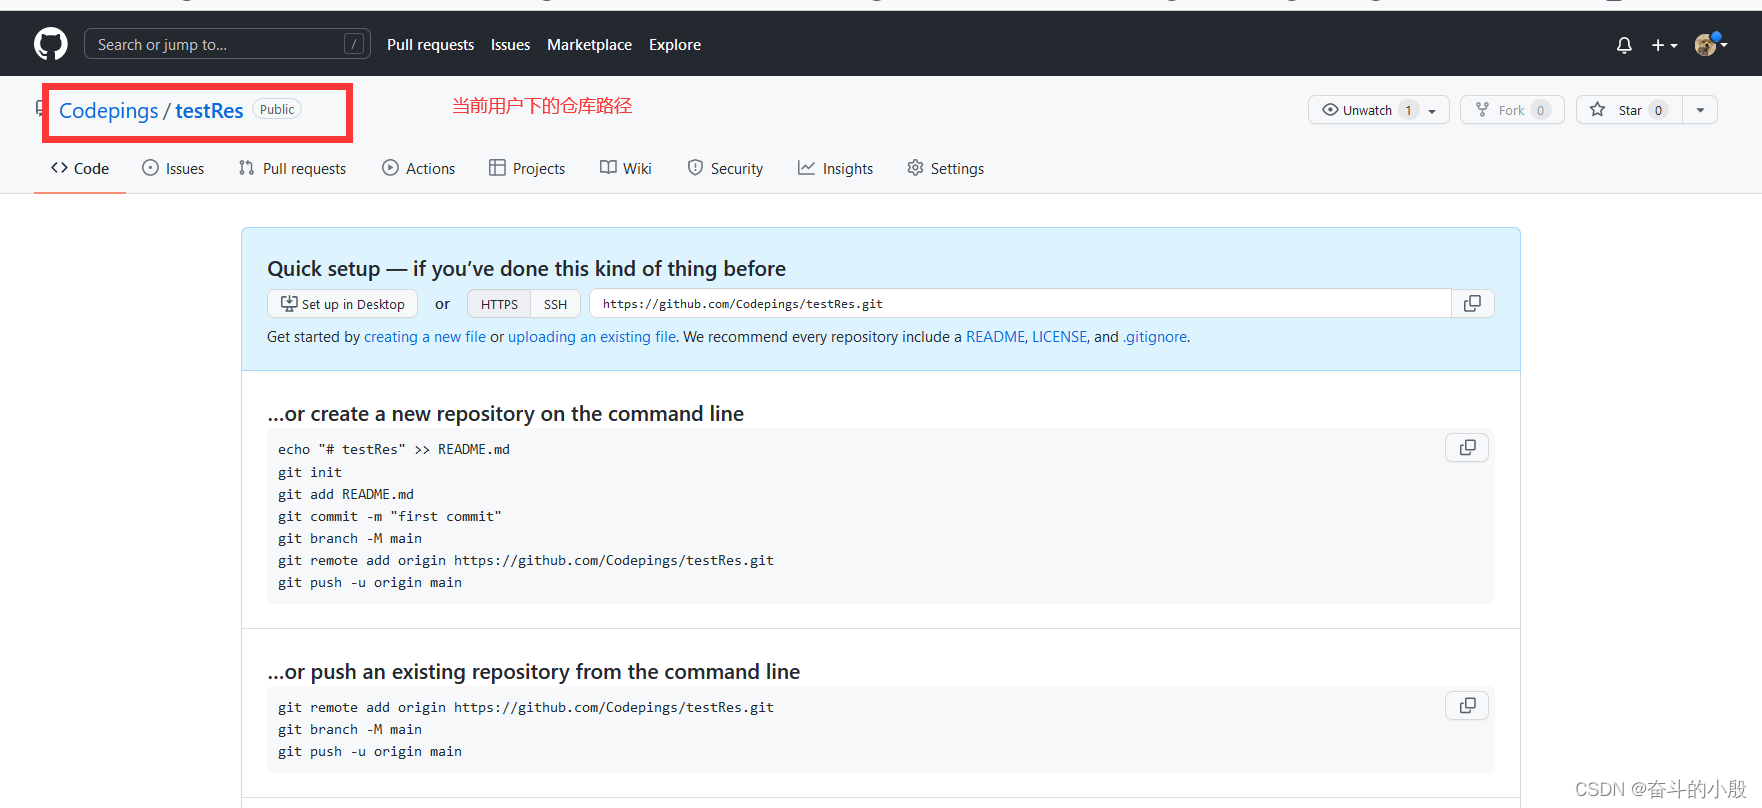Open Issues in the top navigation
This screenshot has width=1762, height=808.
coord(510,45)
